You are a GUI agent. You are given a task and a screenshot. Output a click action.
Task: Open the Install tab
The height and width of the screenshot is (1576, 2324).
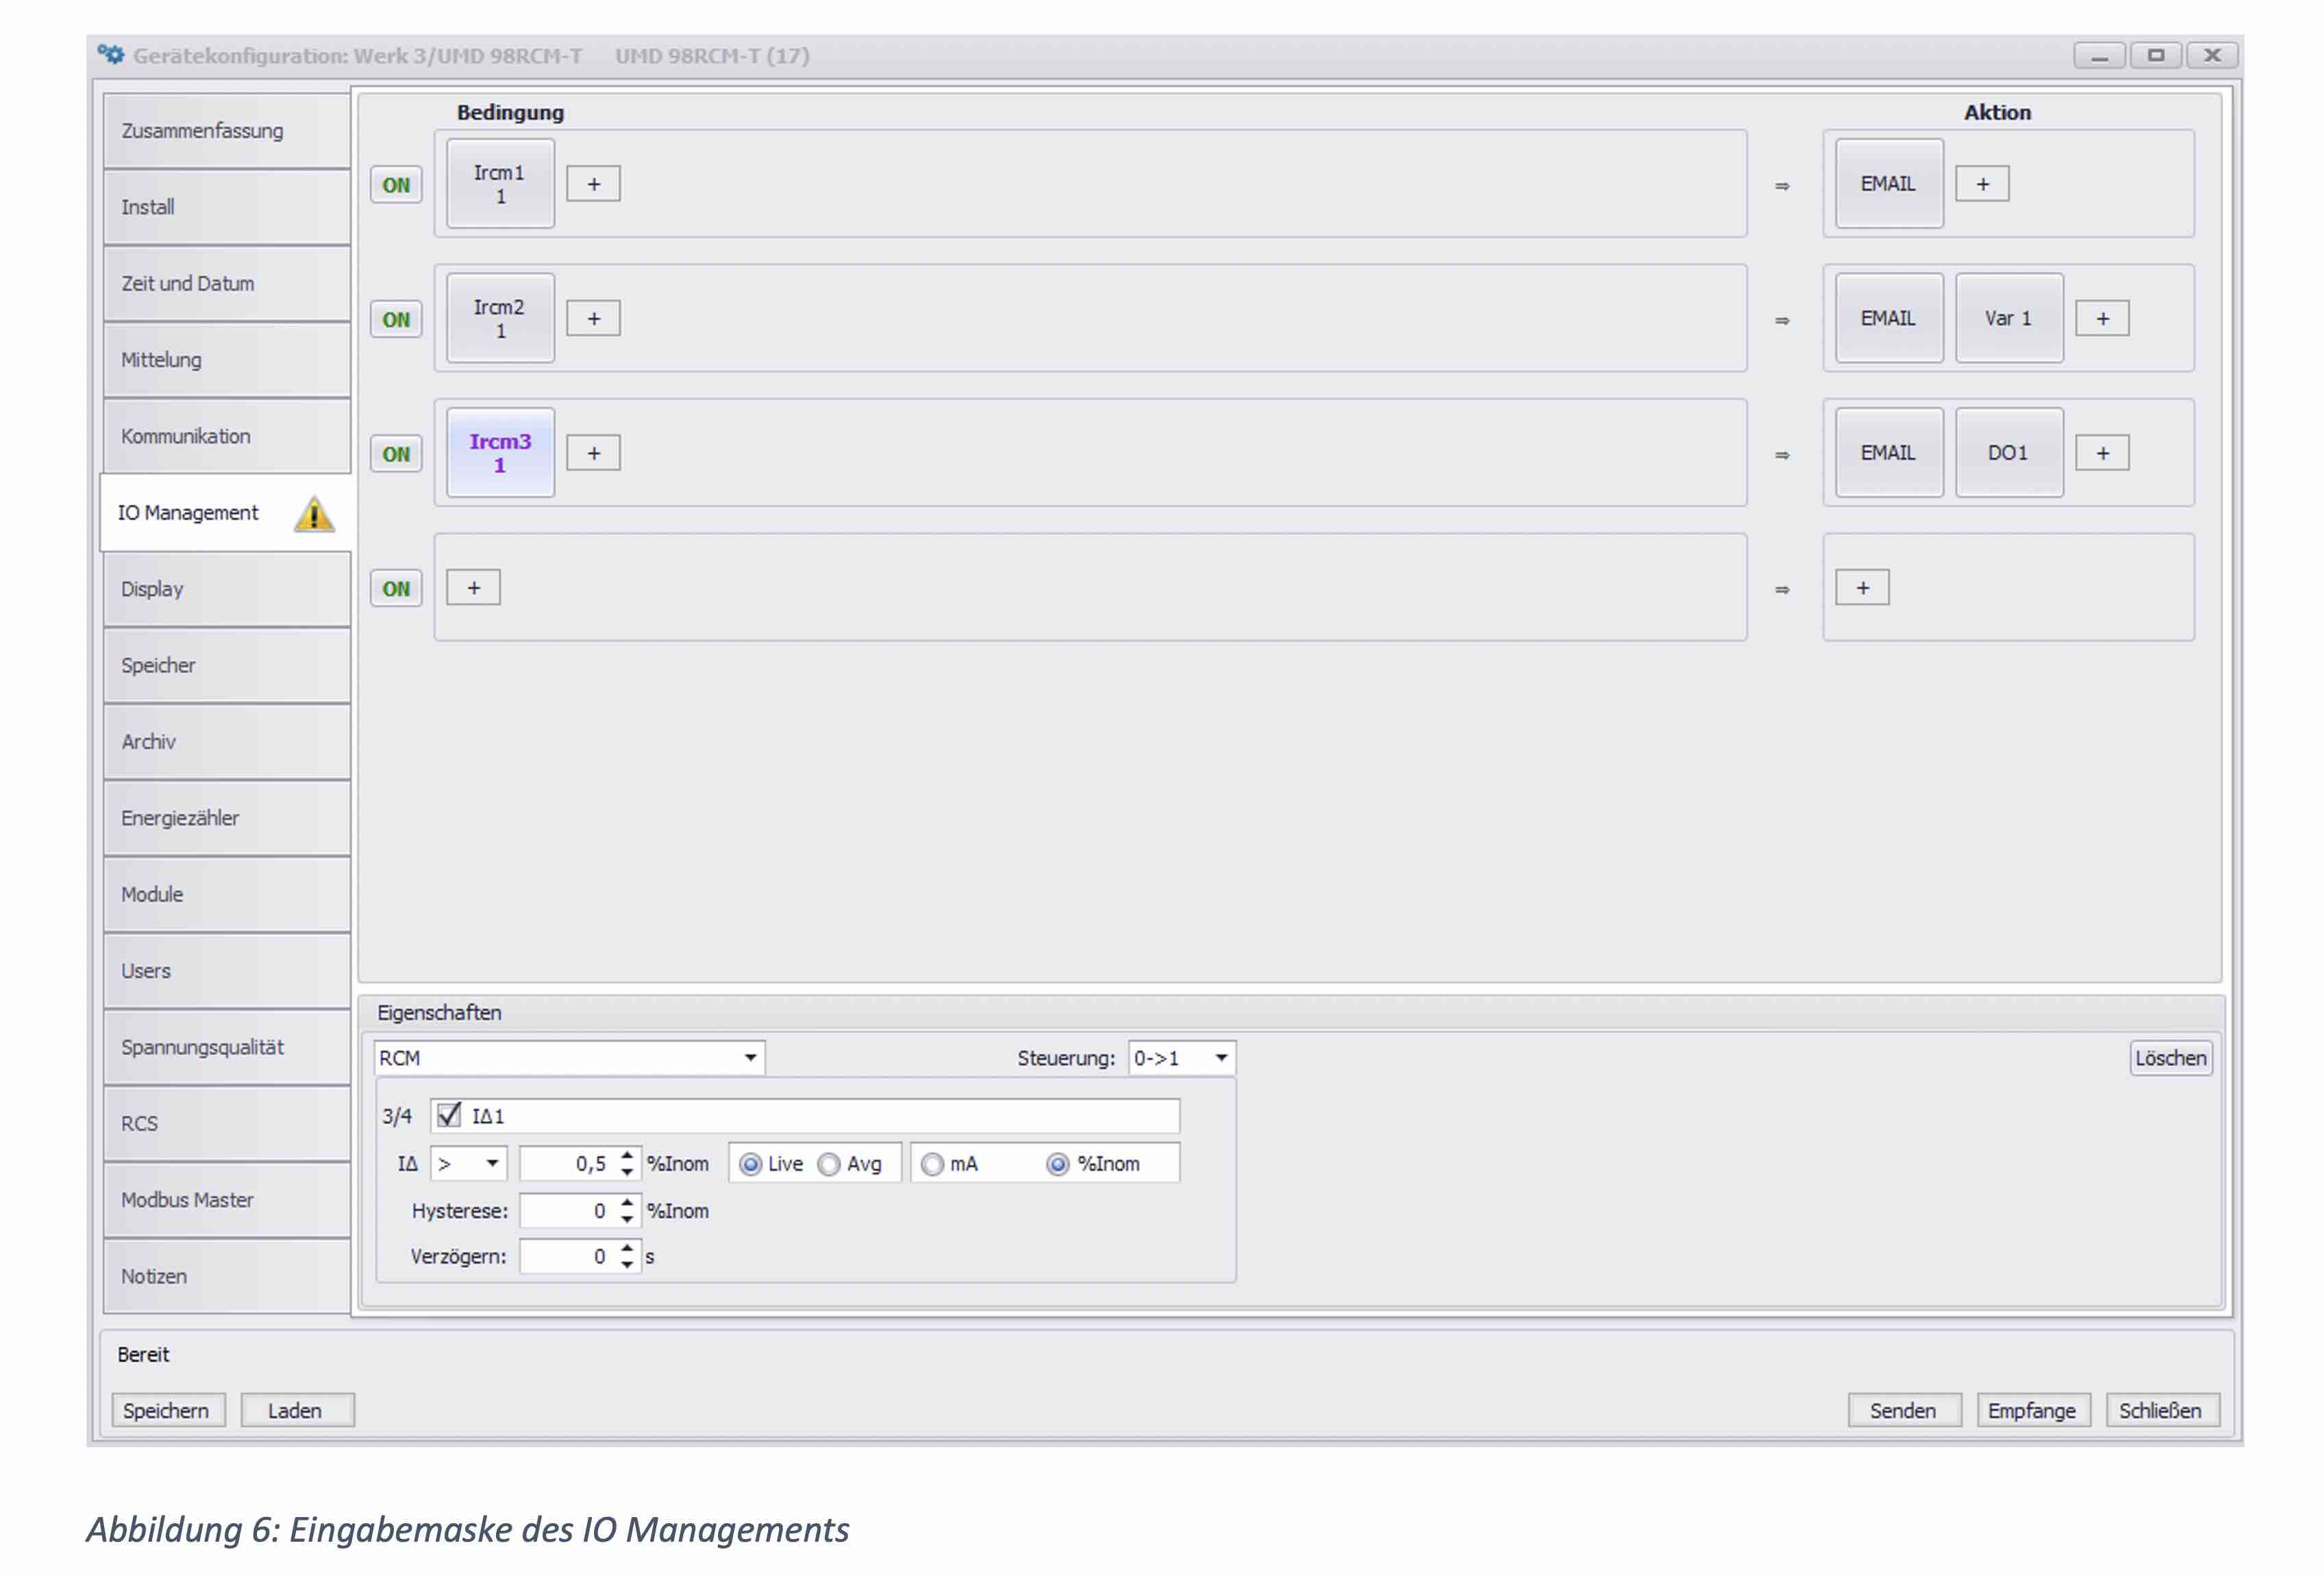click(227, 207)
